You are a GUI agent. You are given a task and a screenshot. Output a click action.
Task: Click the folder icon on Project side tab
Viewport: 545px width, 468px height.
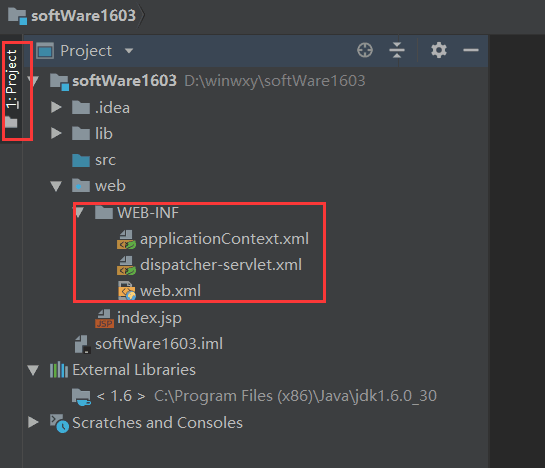coord(11,122)
